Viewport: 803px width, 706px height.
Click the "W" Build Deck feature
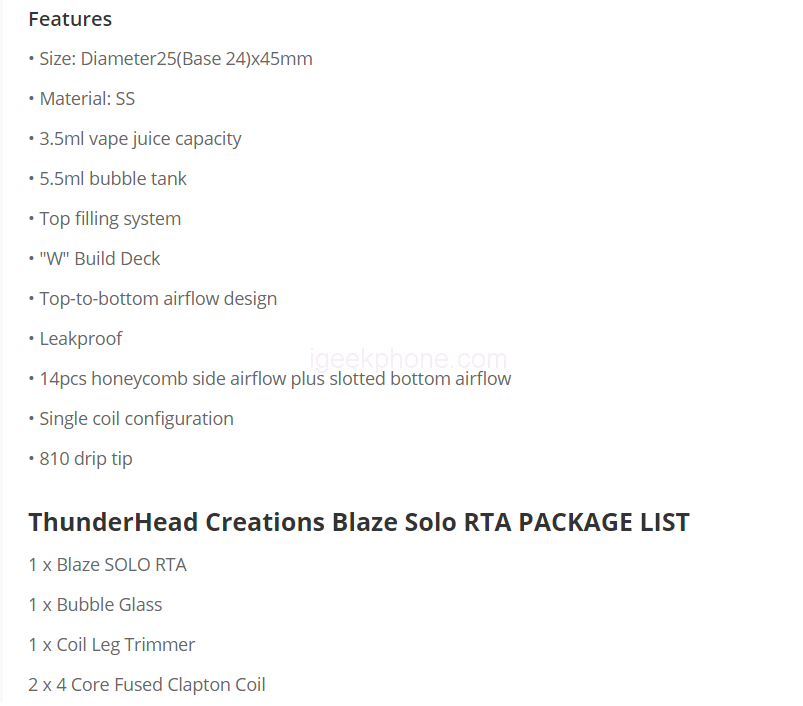pos(99,259)
